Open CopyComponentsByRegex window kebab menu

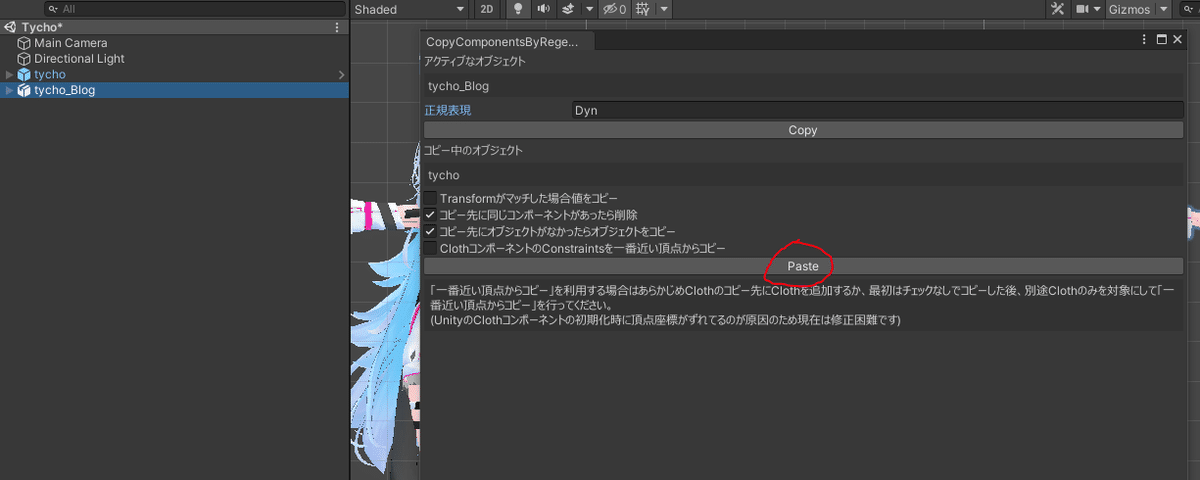1144,40
